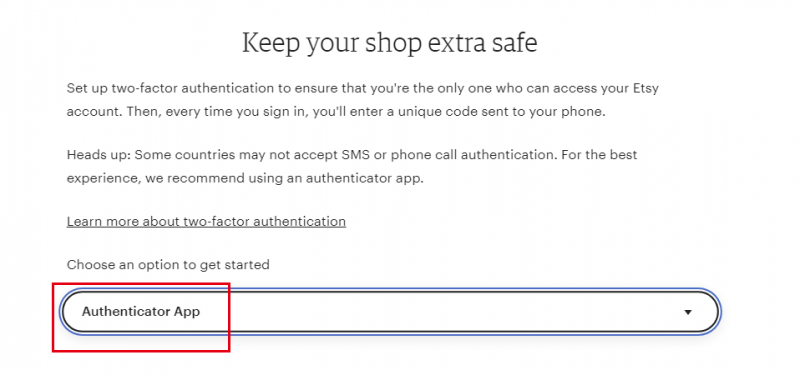Click the empty middle of the option selector

tap(439, 312)
